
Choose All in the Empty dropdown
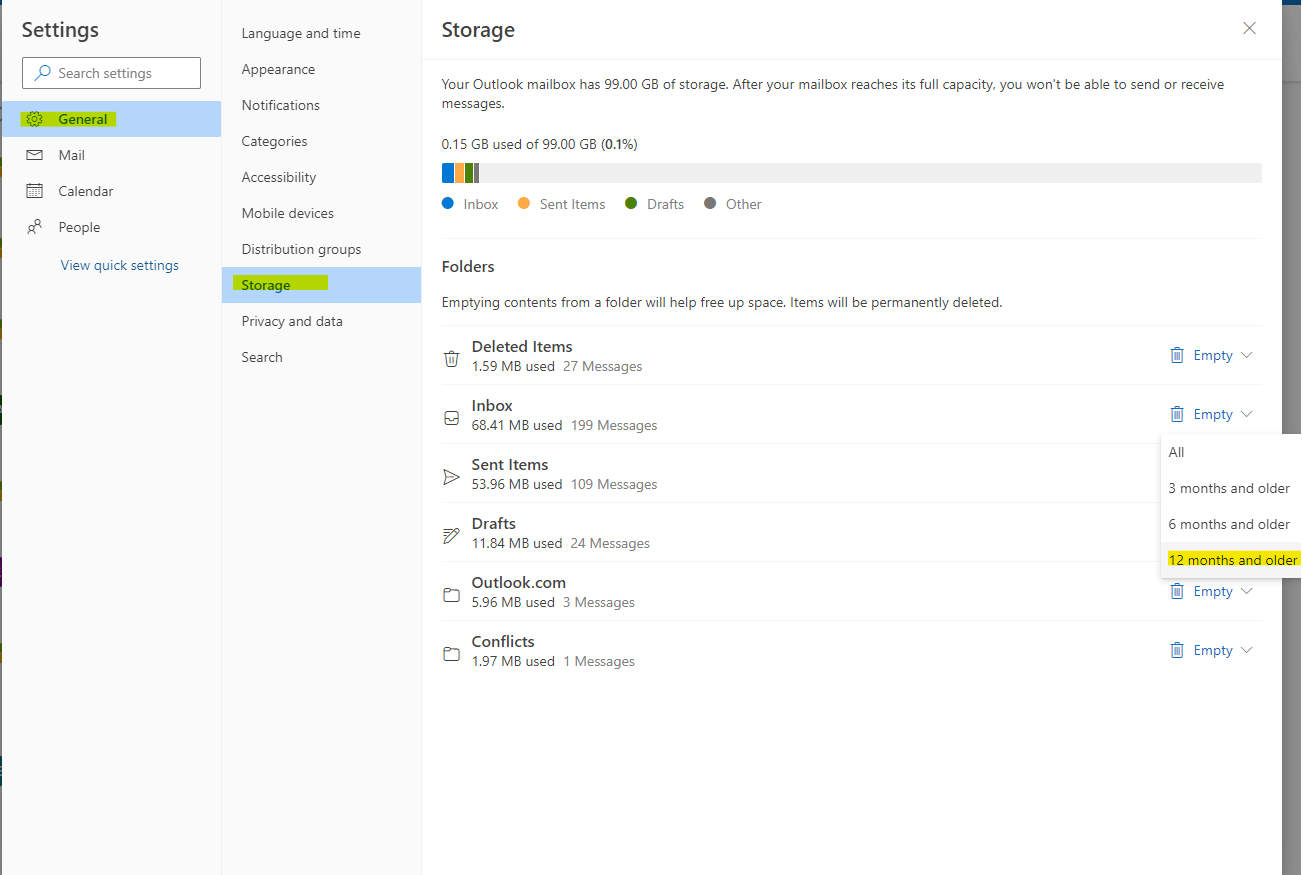(x=1231, y=452)
